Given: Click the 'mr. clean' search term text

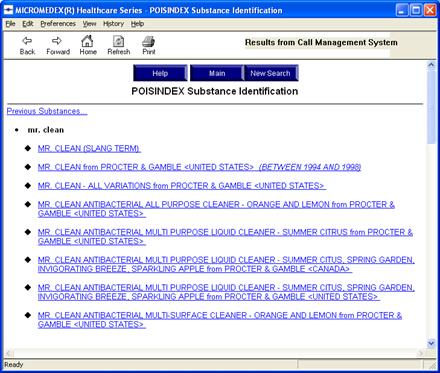Looking at the screenshot, I should point(46,130).
